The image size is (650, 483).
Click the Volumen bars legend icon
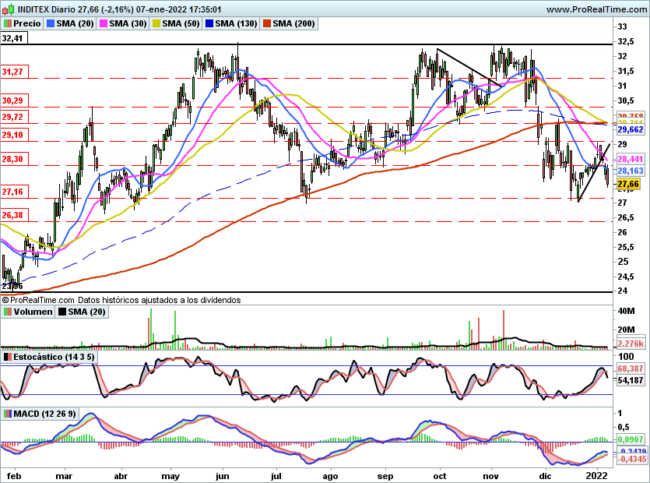(x=7, y=312)
